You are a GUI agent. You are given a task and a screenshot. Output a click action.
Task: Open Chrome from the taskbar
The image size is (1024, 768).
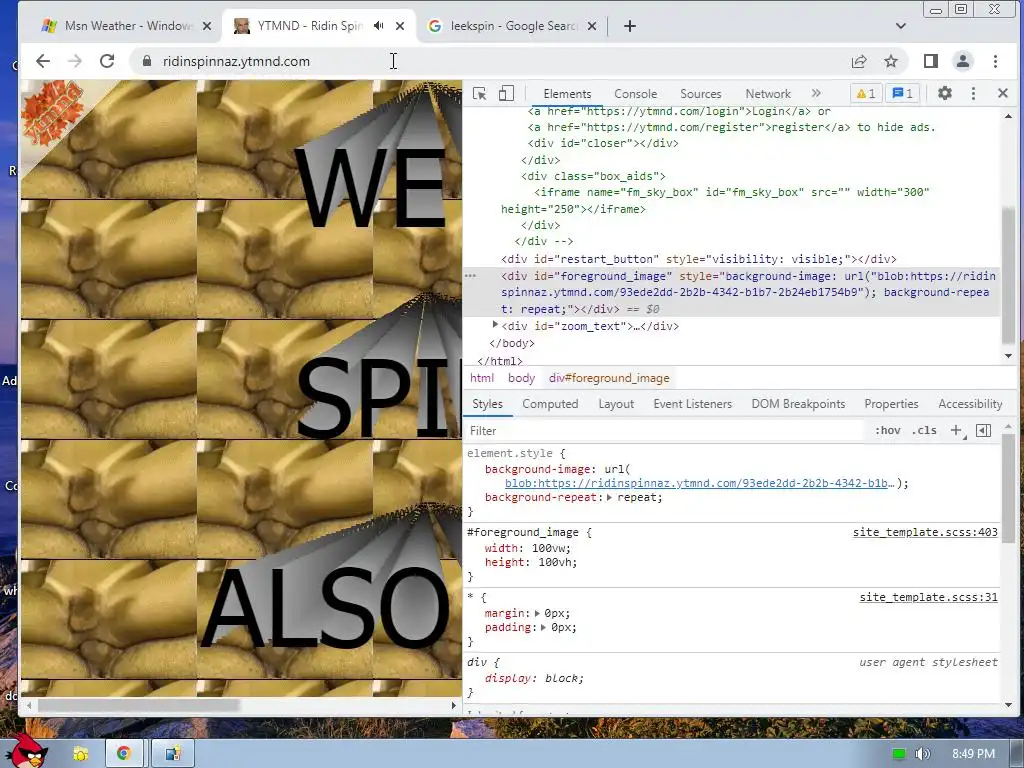click(x=123, y=754)
